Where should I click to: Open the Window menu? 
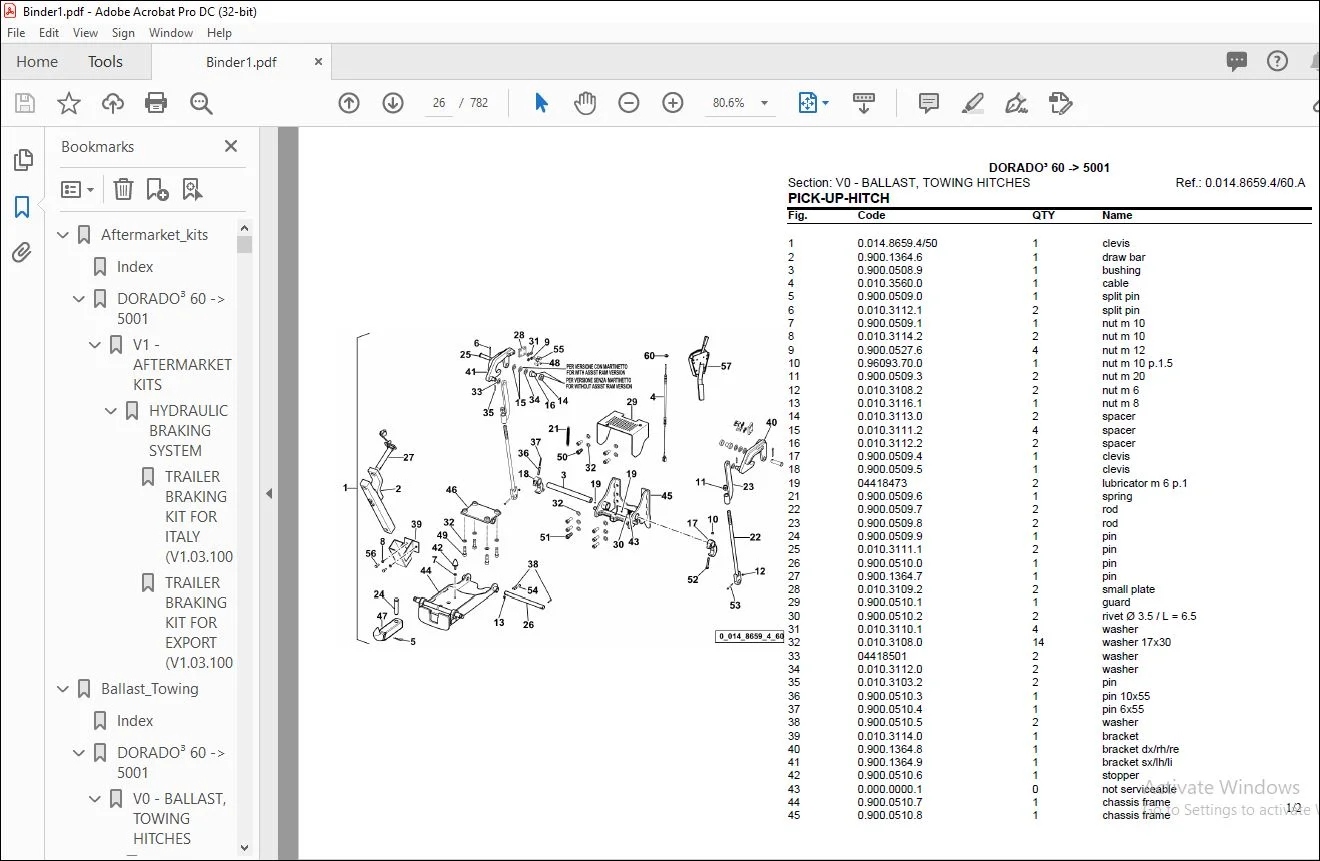pyautogui.click(x=171, y=32)
